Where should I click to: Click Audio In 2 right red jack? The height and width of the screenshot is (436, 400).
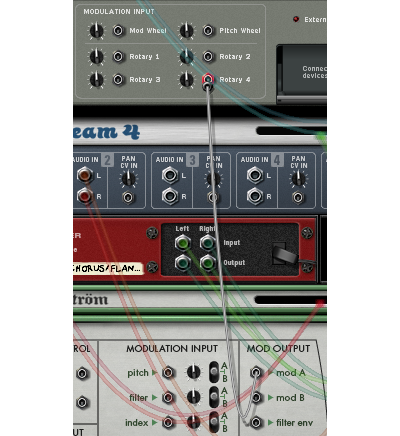(x=85, y=196)
